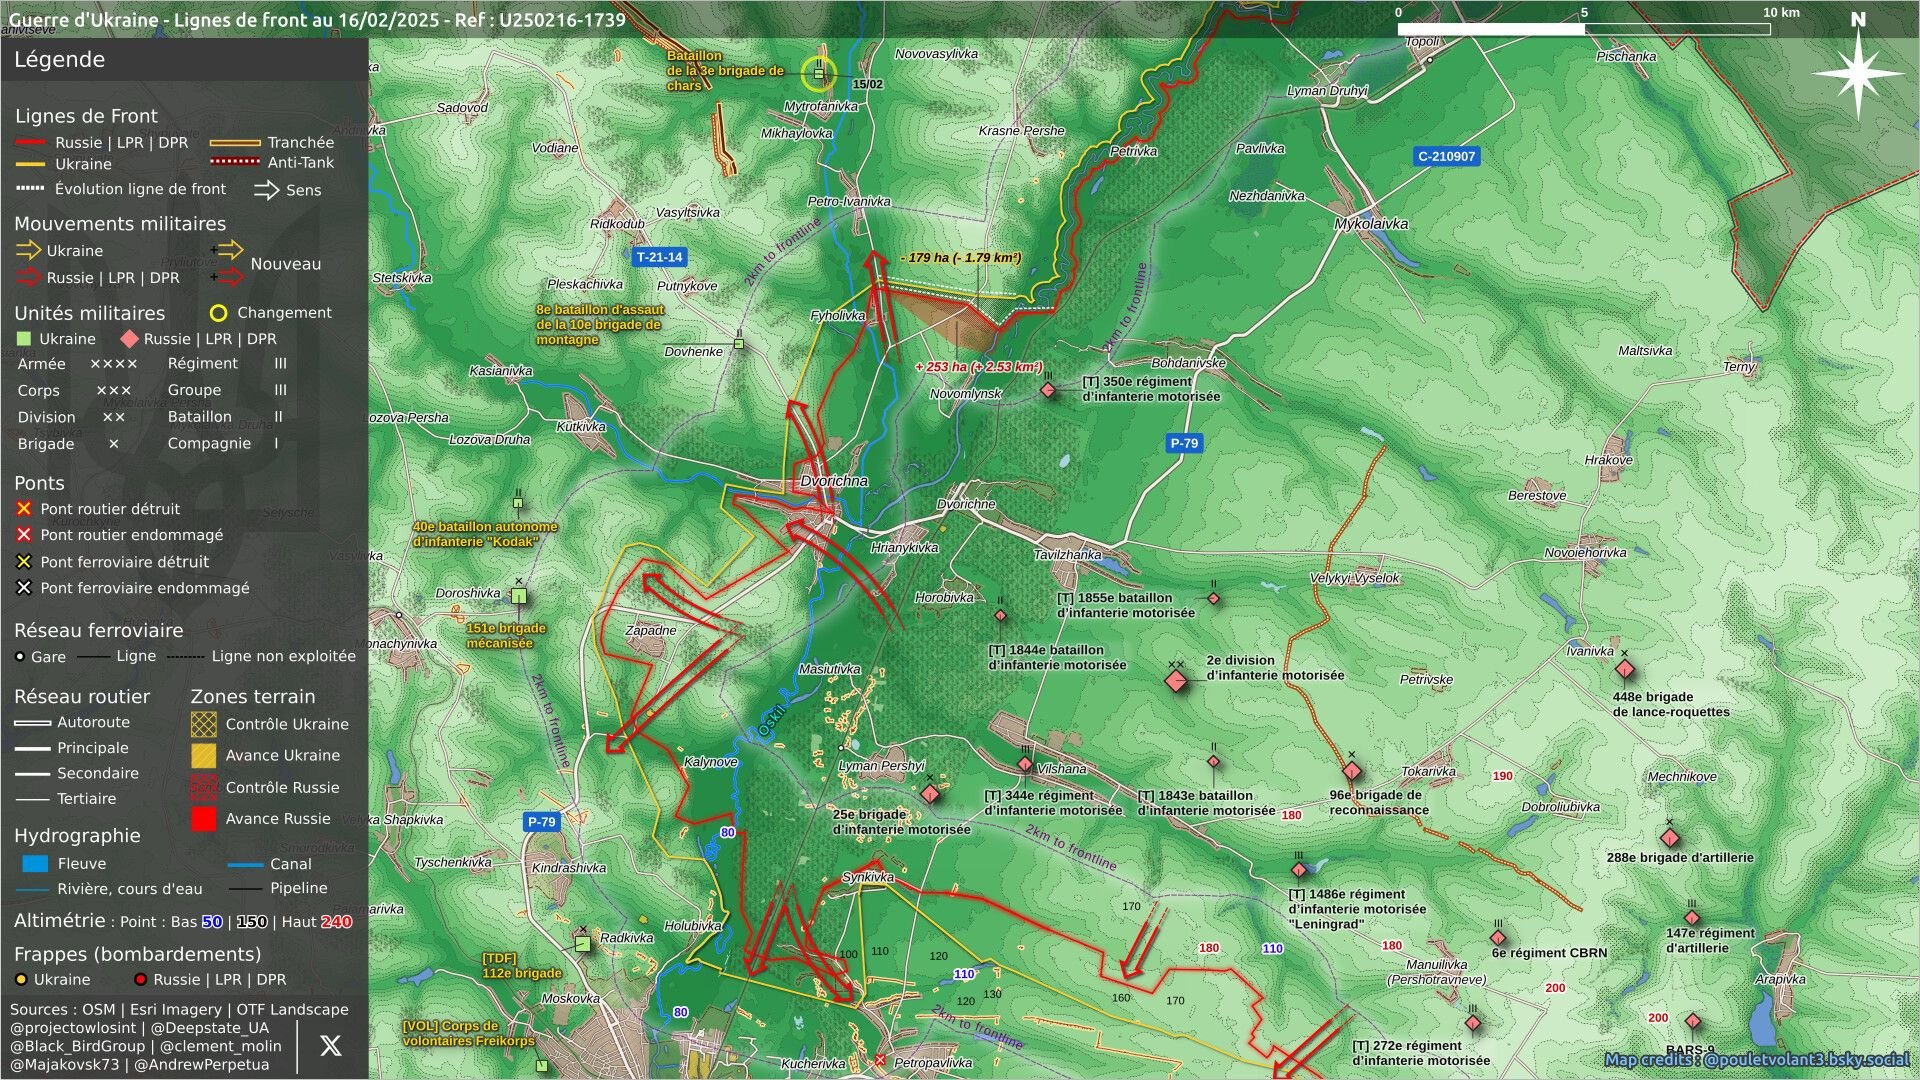Image resolution: width=1920 pixels, height=1080 pixels.
Task: Click the Lyman Pershyi village label
Action: (x=882, y=766)
